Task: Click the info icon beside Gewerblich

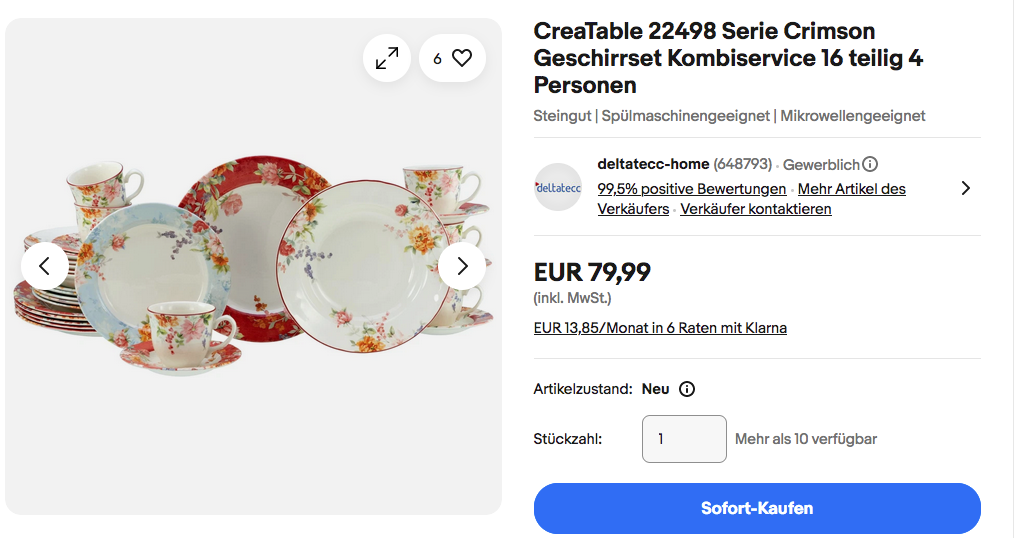Action: coord(870,164)
